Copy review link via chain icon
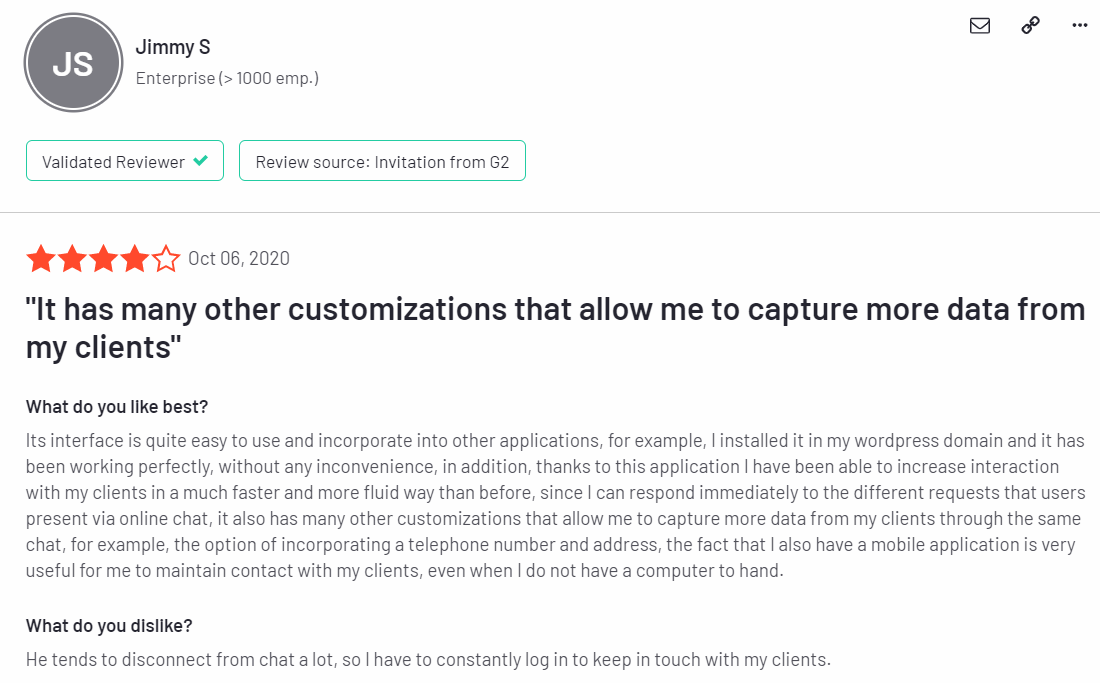This screenshot has height=683, width=1100. [1030, 26]
